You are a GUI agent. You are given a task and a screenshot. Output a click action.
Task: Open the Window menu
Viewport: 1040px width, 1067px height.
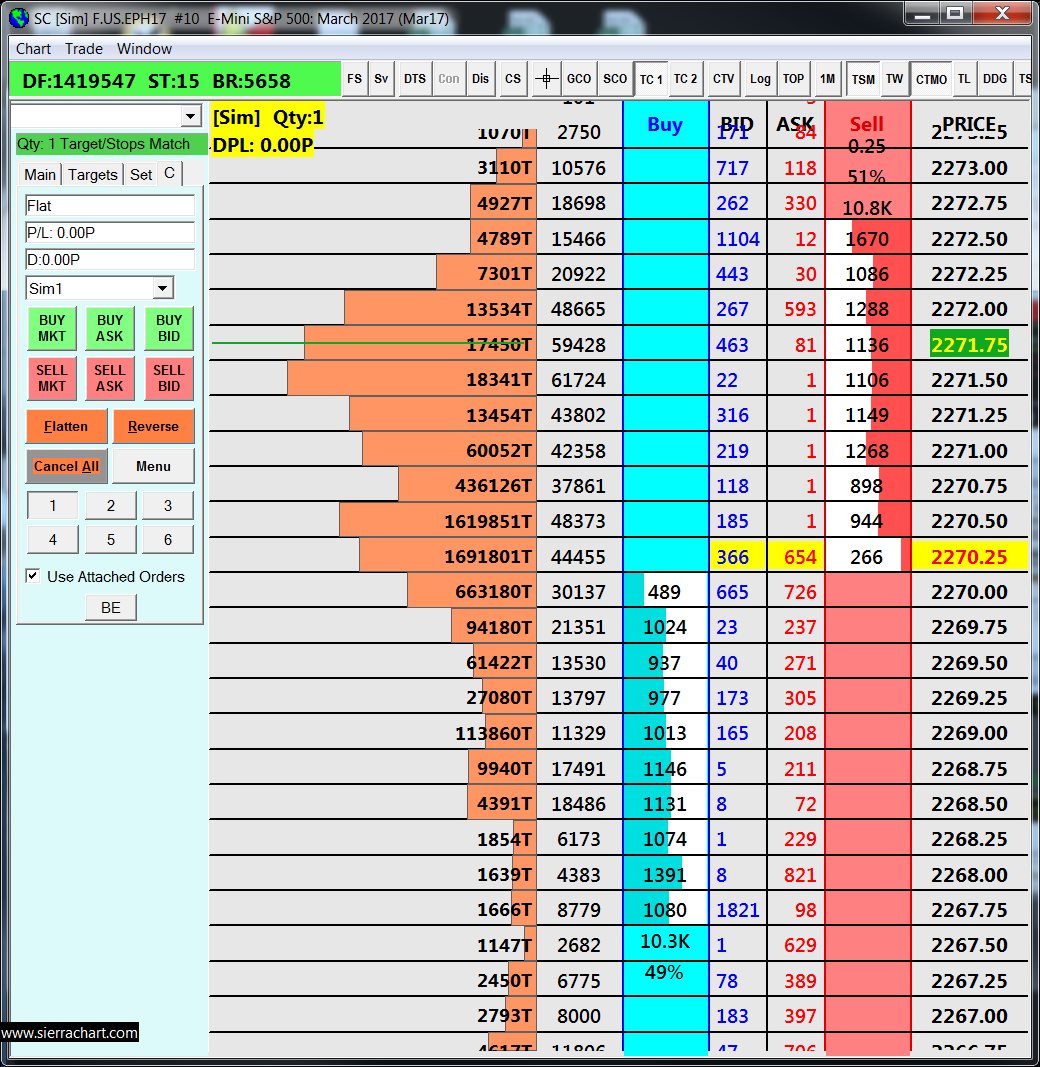click(x=144, y=49)
